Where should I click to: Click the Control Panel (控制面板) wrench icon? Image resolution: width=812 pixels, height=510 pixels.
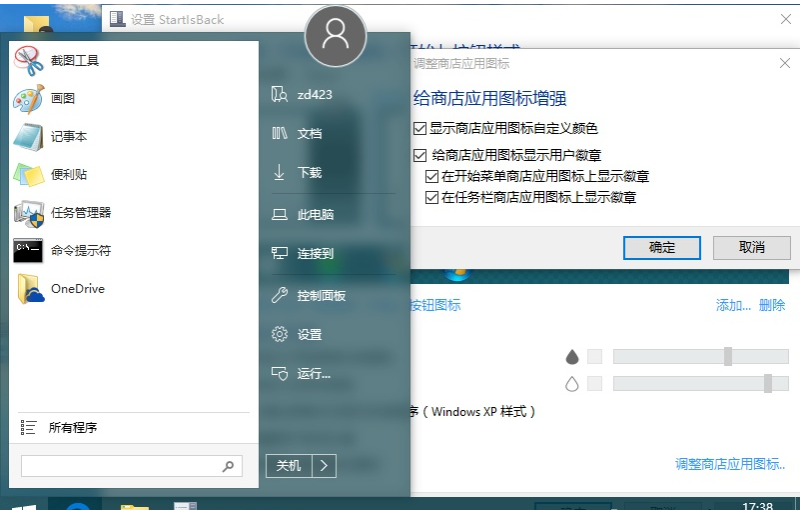coord(280,295)
